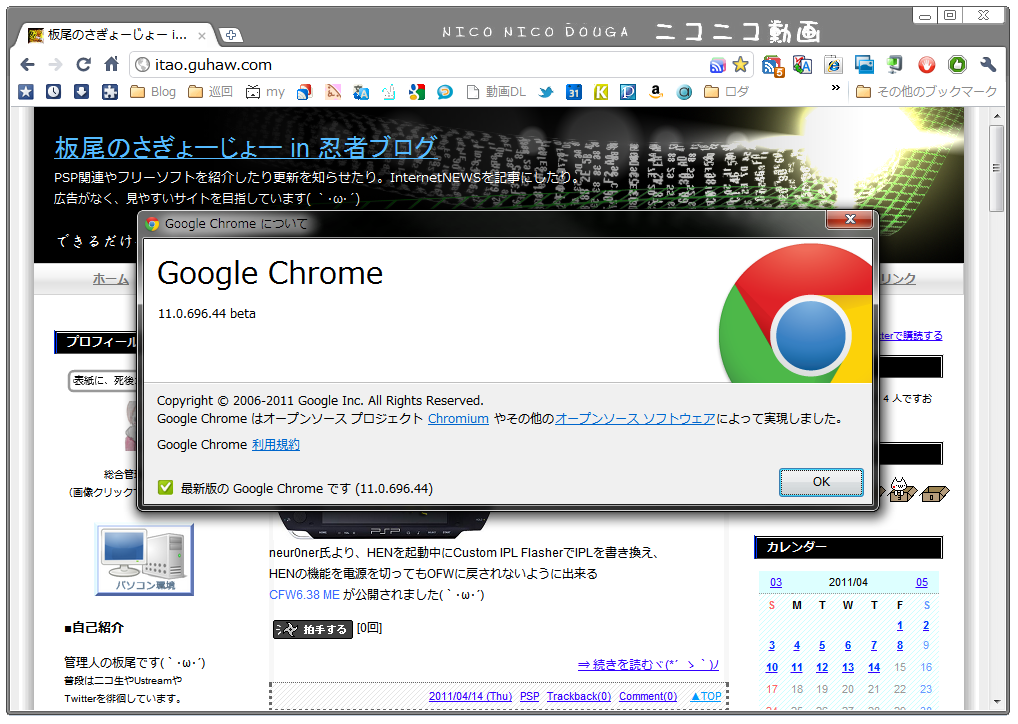The height and width of the screenshot is (724, 1018).
Task: Open the CFW6.38 ME link
Action: [304, 595]
